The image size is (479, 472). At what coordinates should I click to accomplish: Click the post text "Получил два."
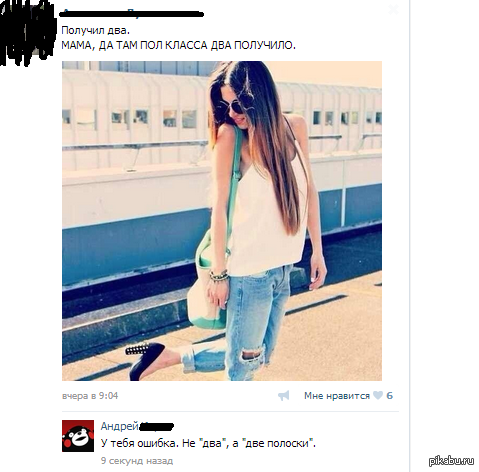(x=95, y=30)
